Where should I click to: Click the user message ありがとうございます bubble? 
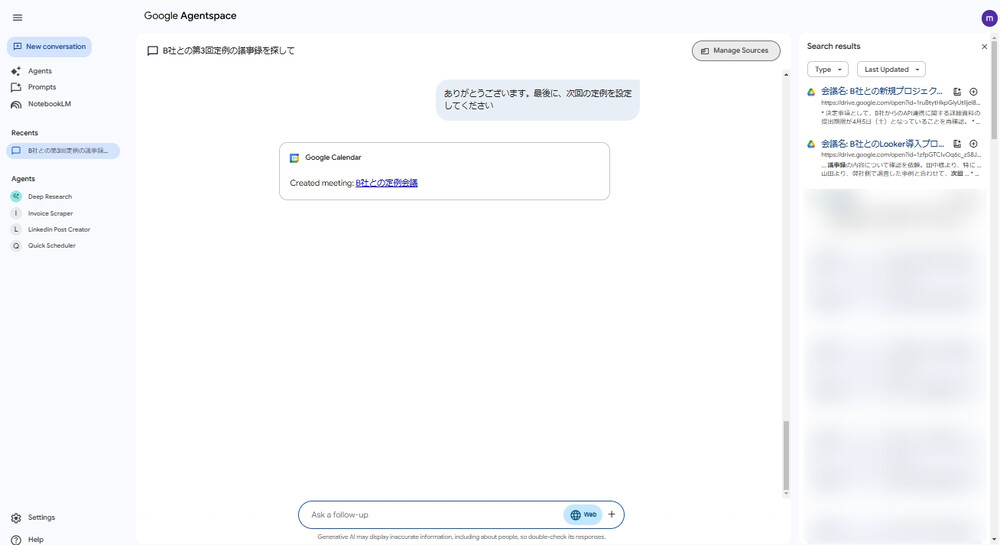[538, 99]
